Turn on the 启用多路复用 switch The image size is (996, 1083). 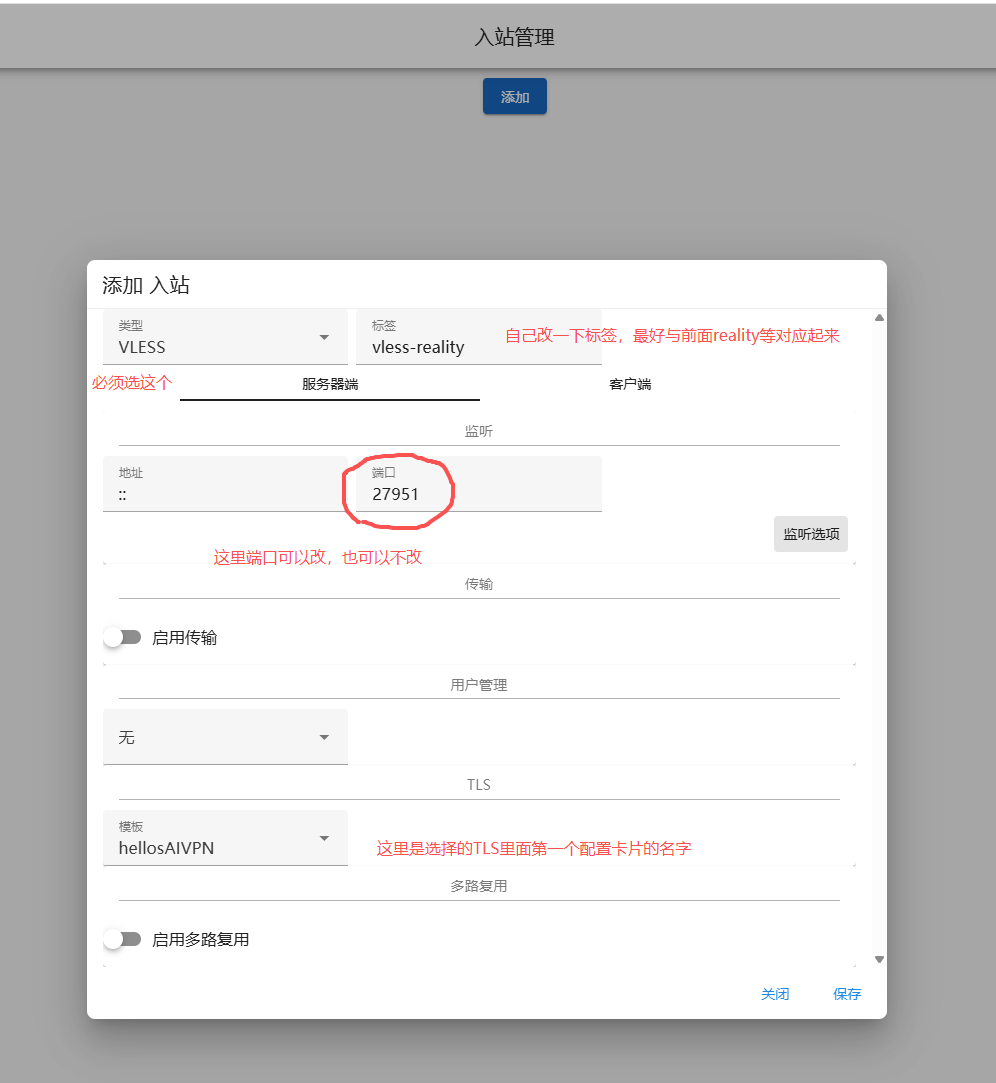[123, 939]
